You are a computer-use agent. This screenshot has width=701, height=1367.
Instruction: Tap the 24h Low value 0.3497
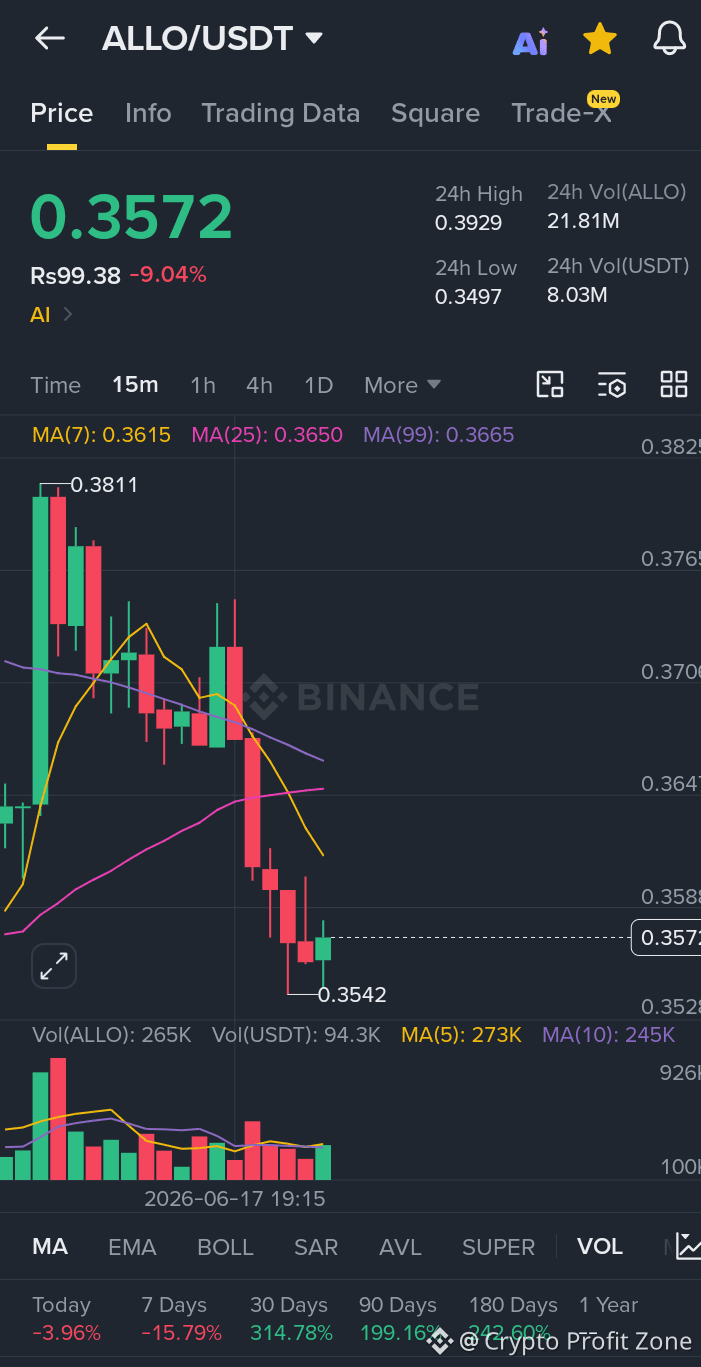click(468, 296)
